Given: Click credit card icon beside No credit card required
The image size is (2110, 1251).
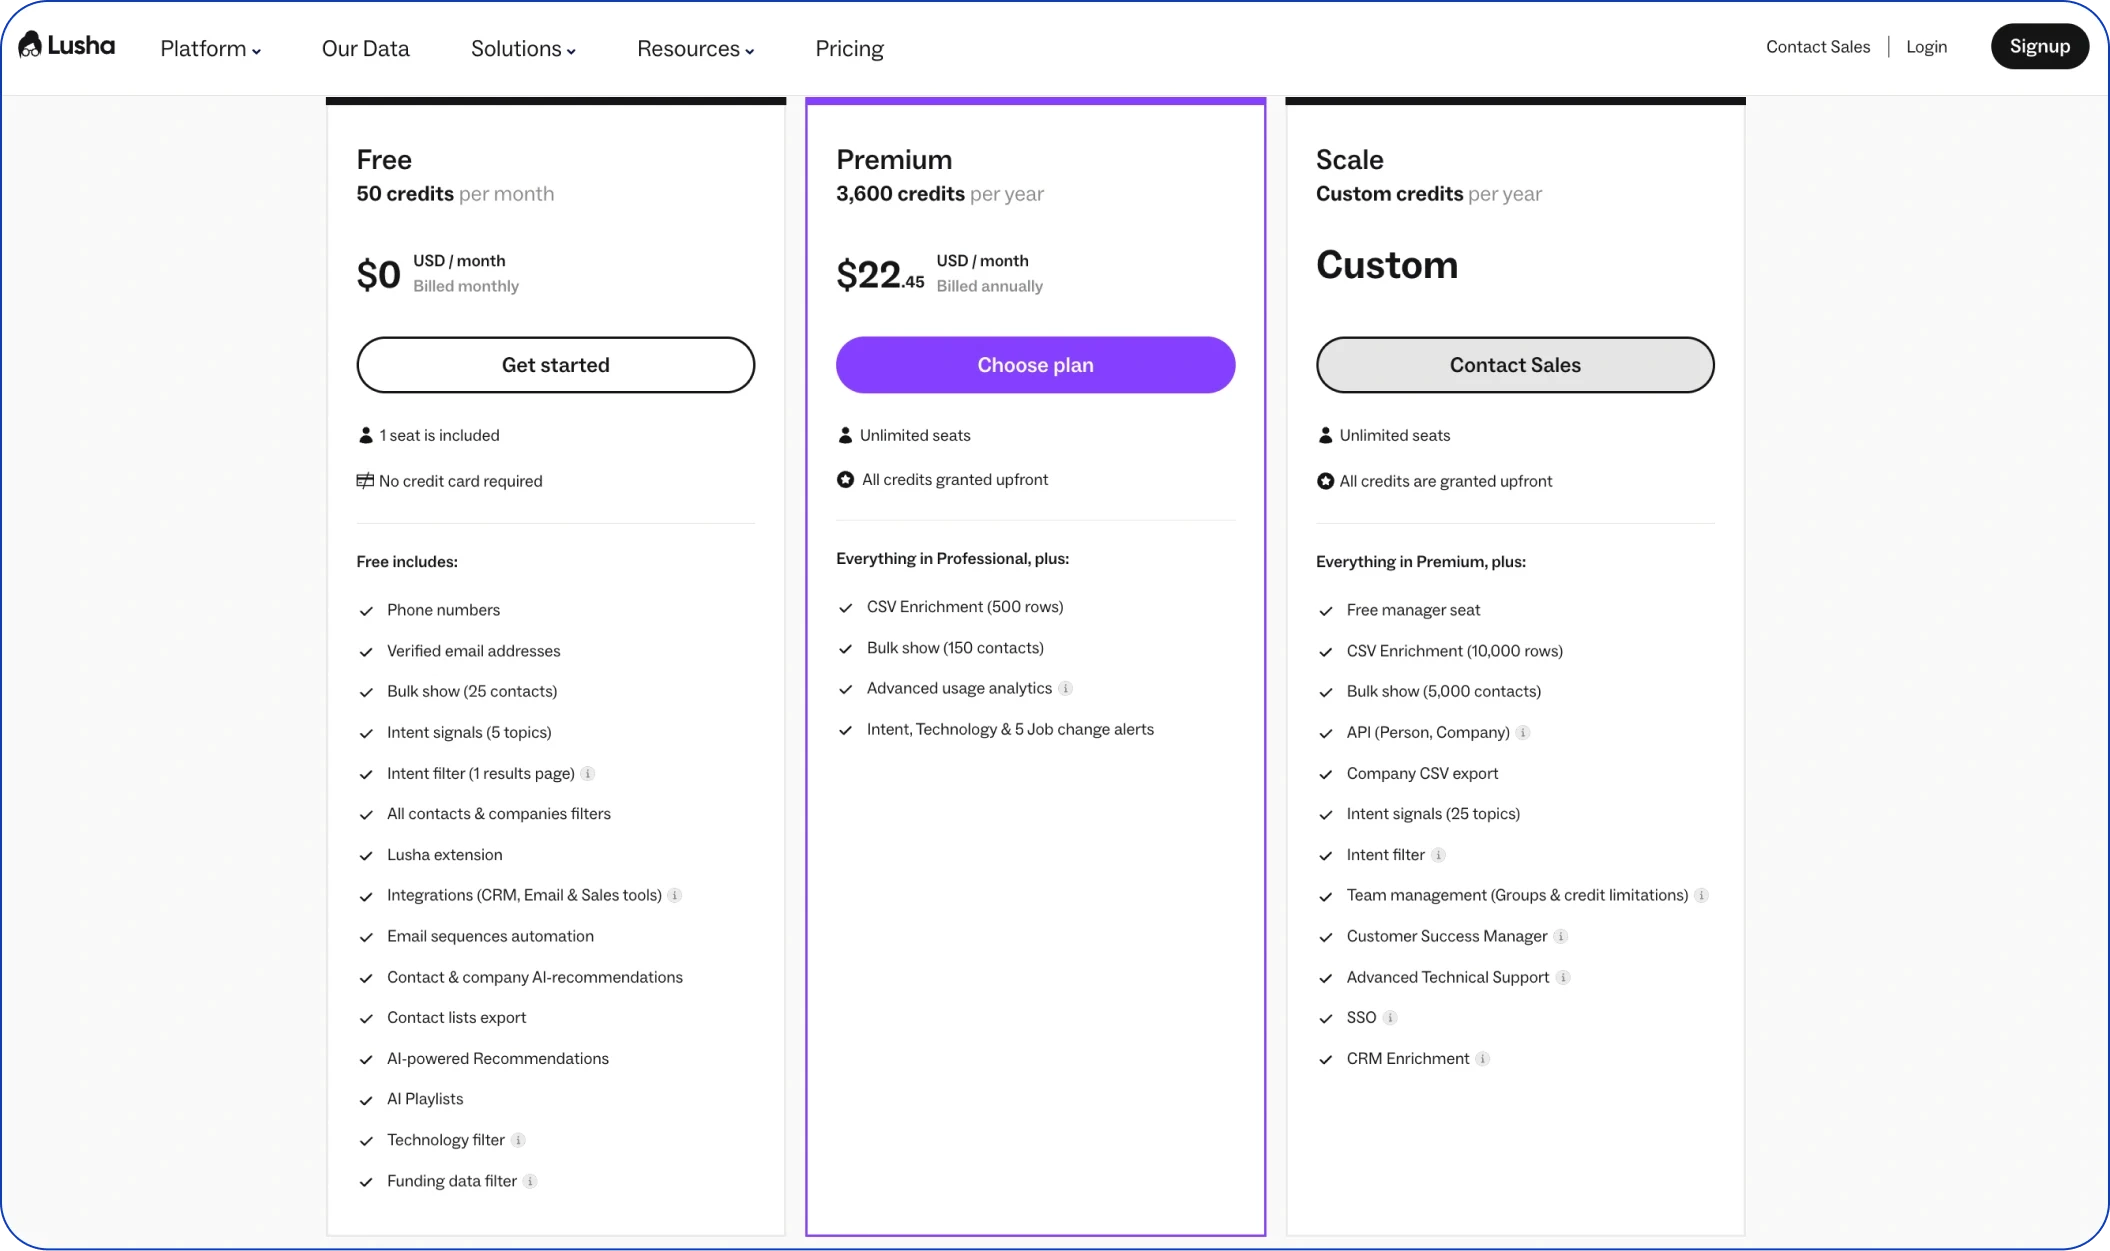Looking at the screenshot, I should coord(365,481).
